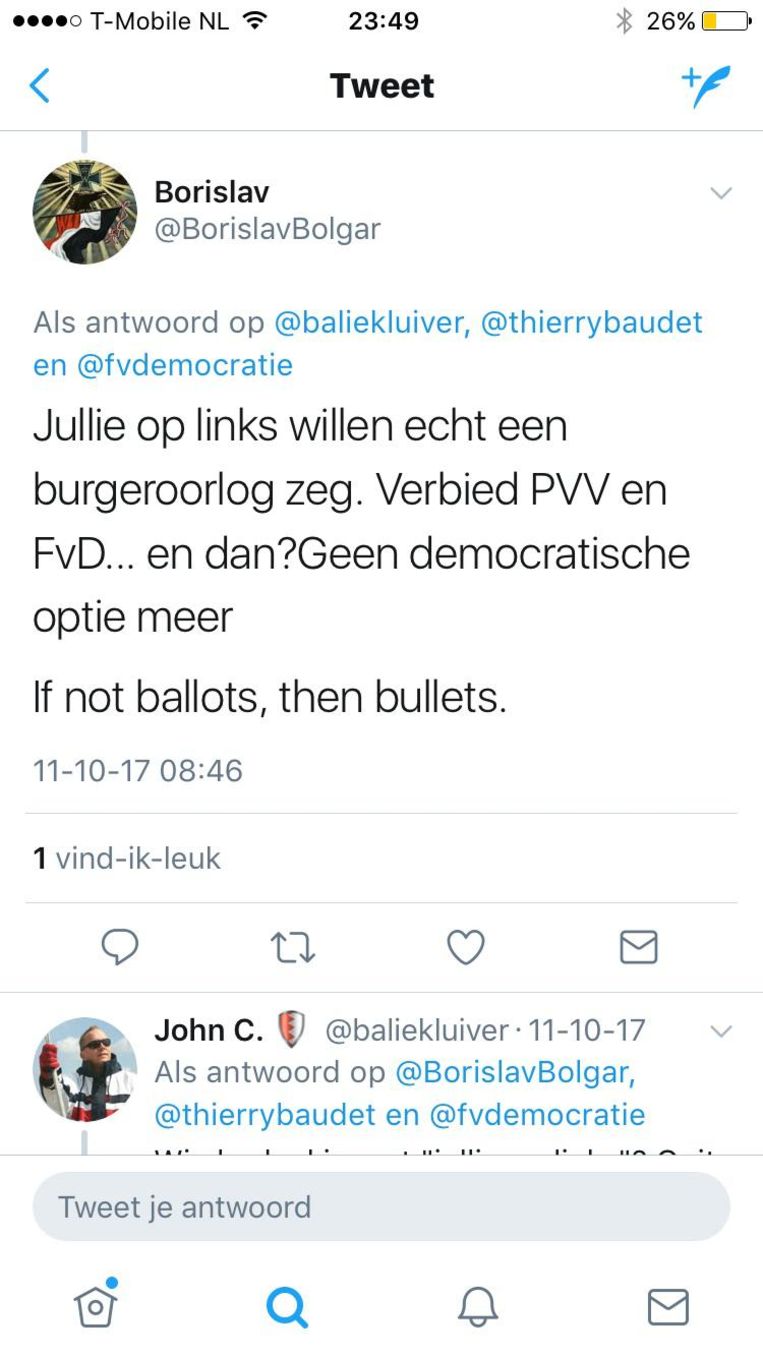The width and height of the screenshot is (763, 1357).
Task: Expand options chevron on Borislav's tweet
Action: pos(721,193)
